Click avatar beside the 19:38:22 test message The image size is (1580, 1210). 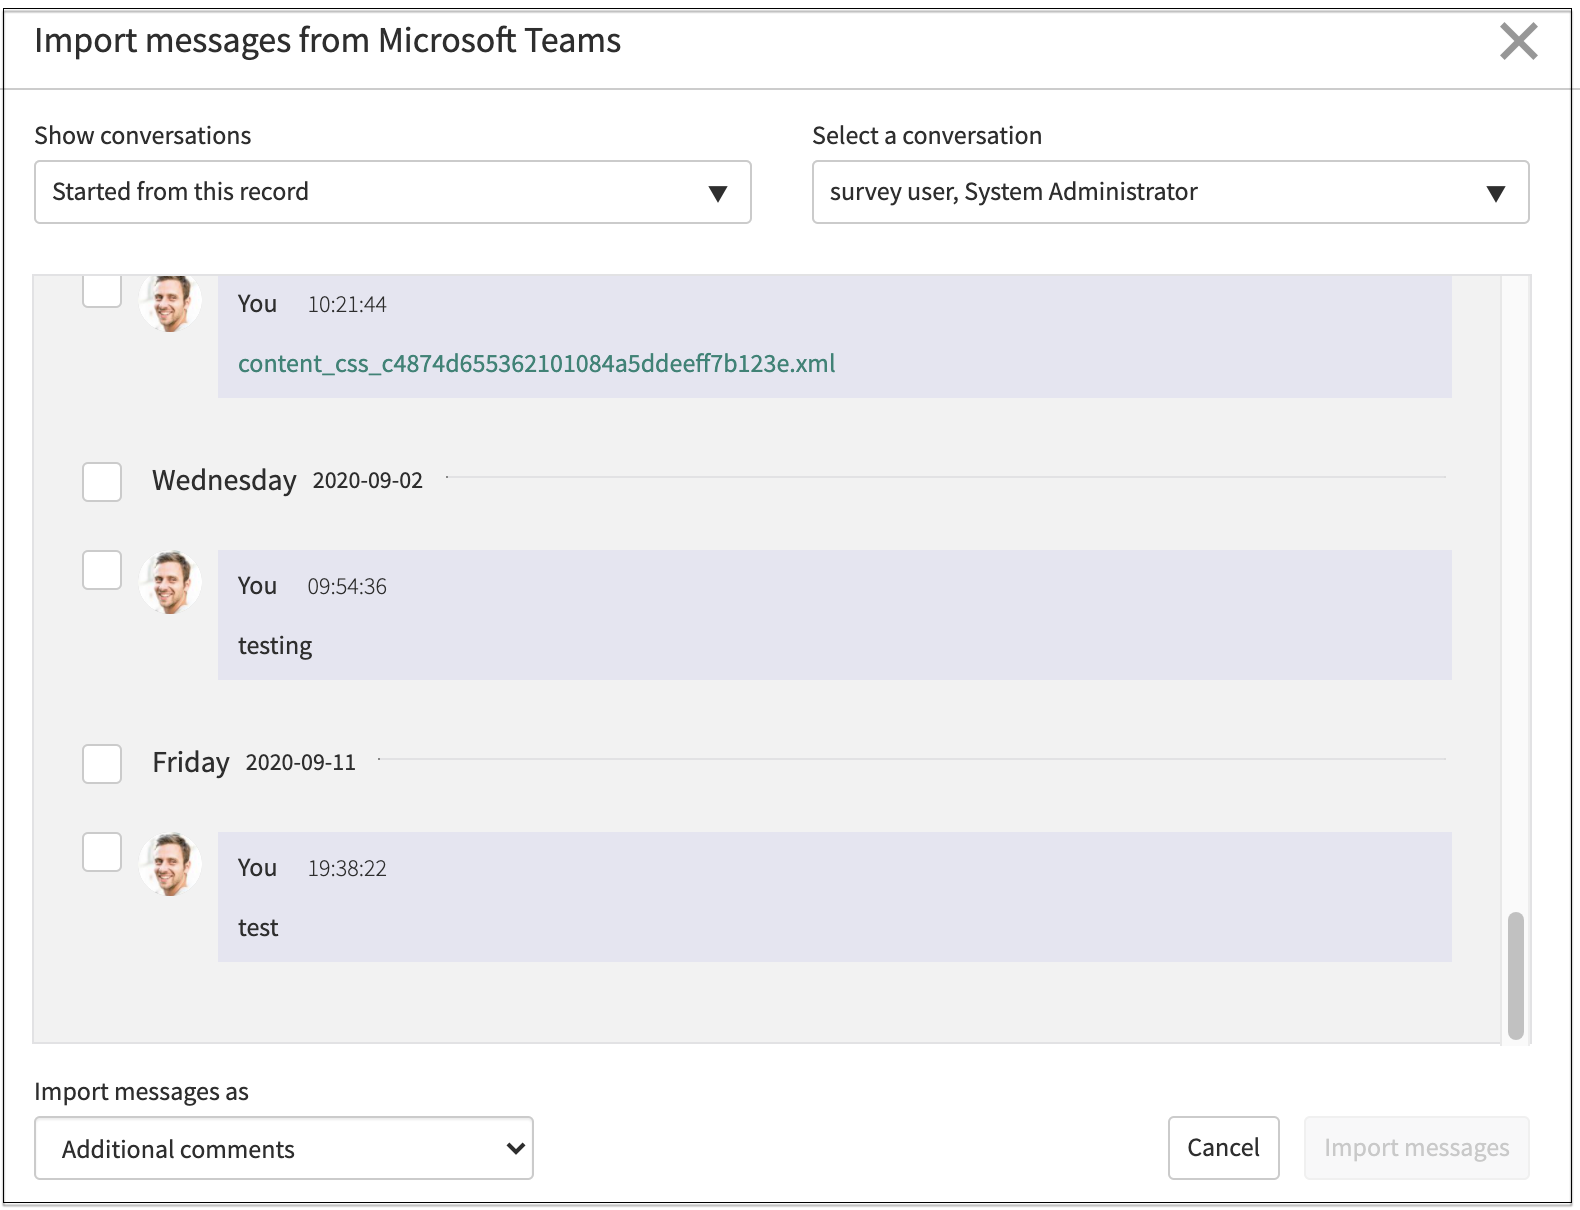[x=170, y=864]
